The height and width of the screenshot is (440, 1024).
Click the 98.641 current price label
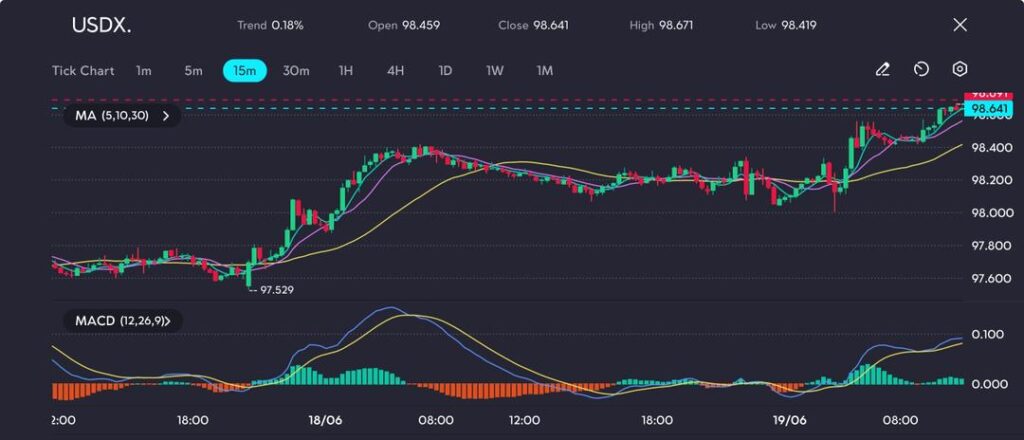pos(989,108)
